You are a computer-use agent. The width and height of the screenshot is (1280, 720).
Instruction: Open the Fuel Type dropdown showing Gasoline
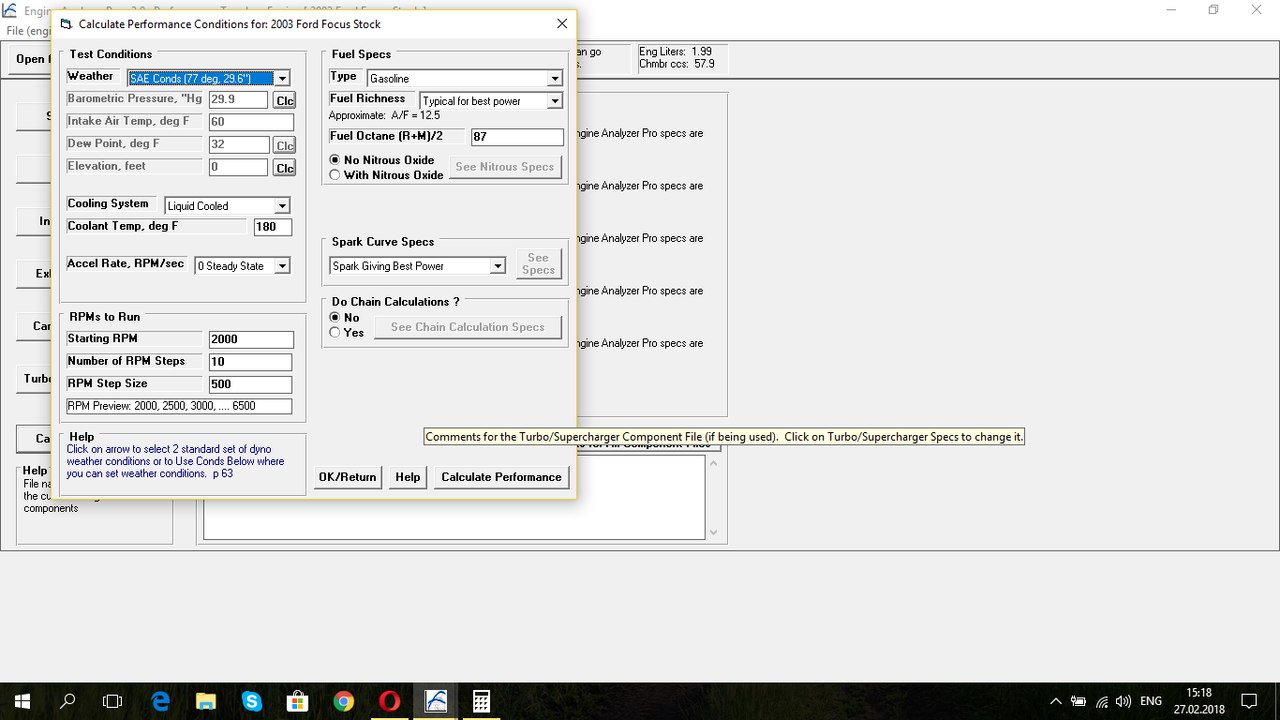[x=555, y=78]
